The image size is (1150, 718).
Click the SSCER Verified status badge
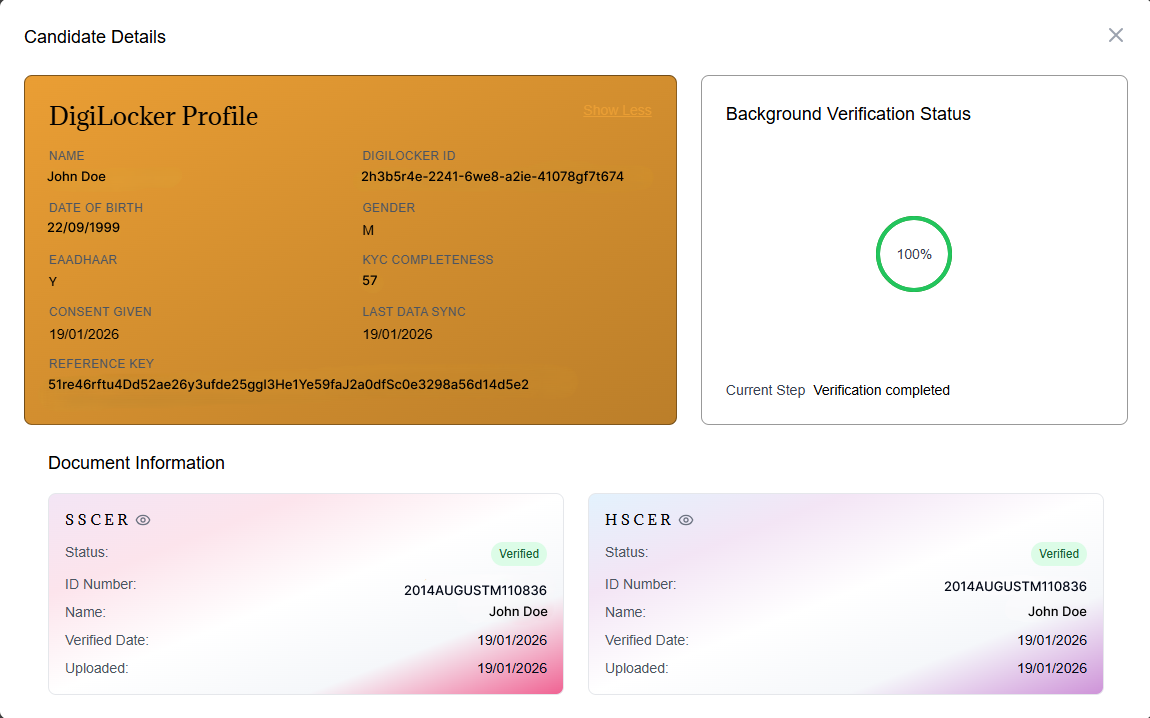(x=519, y=553)
